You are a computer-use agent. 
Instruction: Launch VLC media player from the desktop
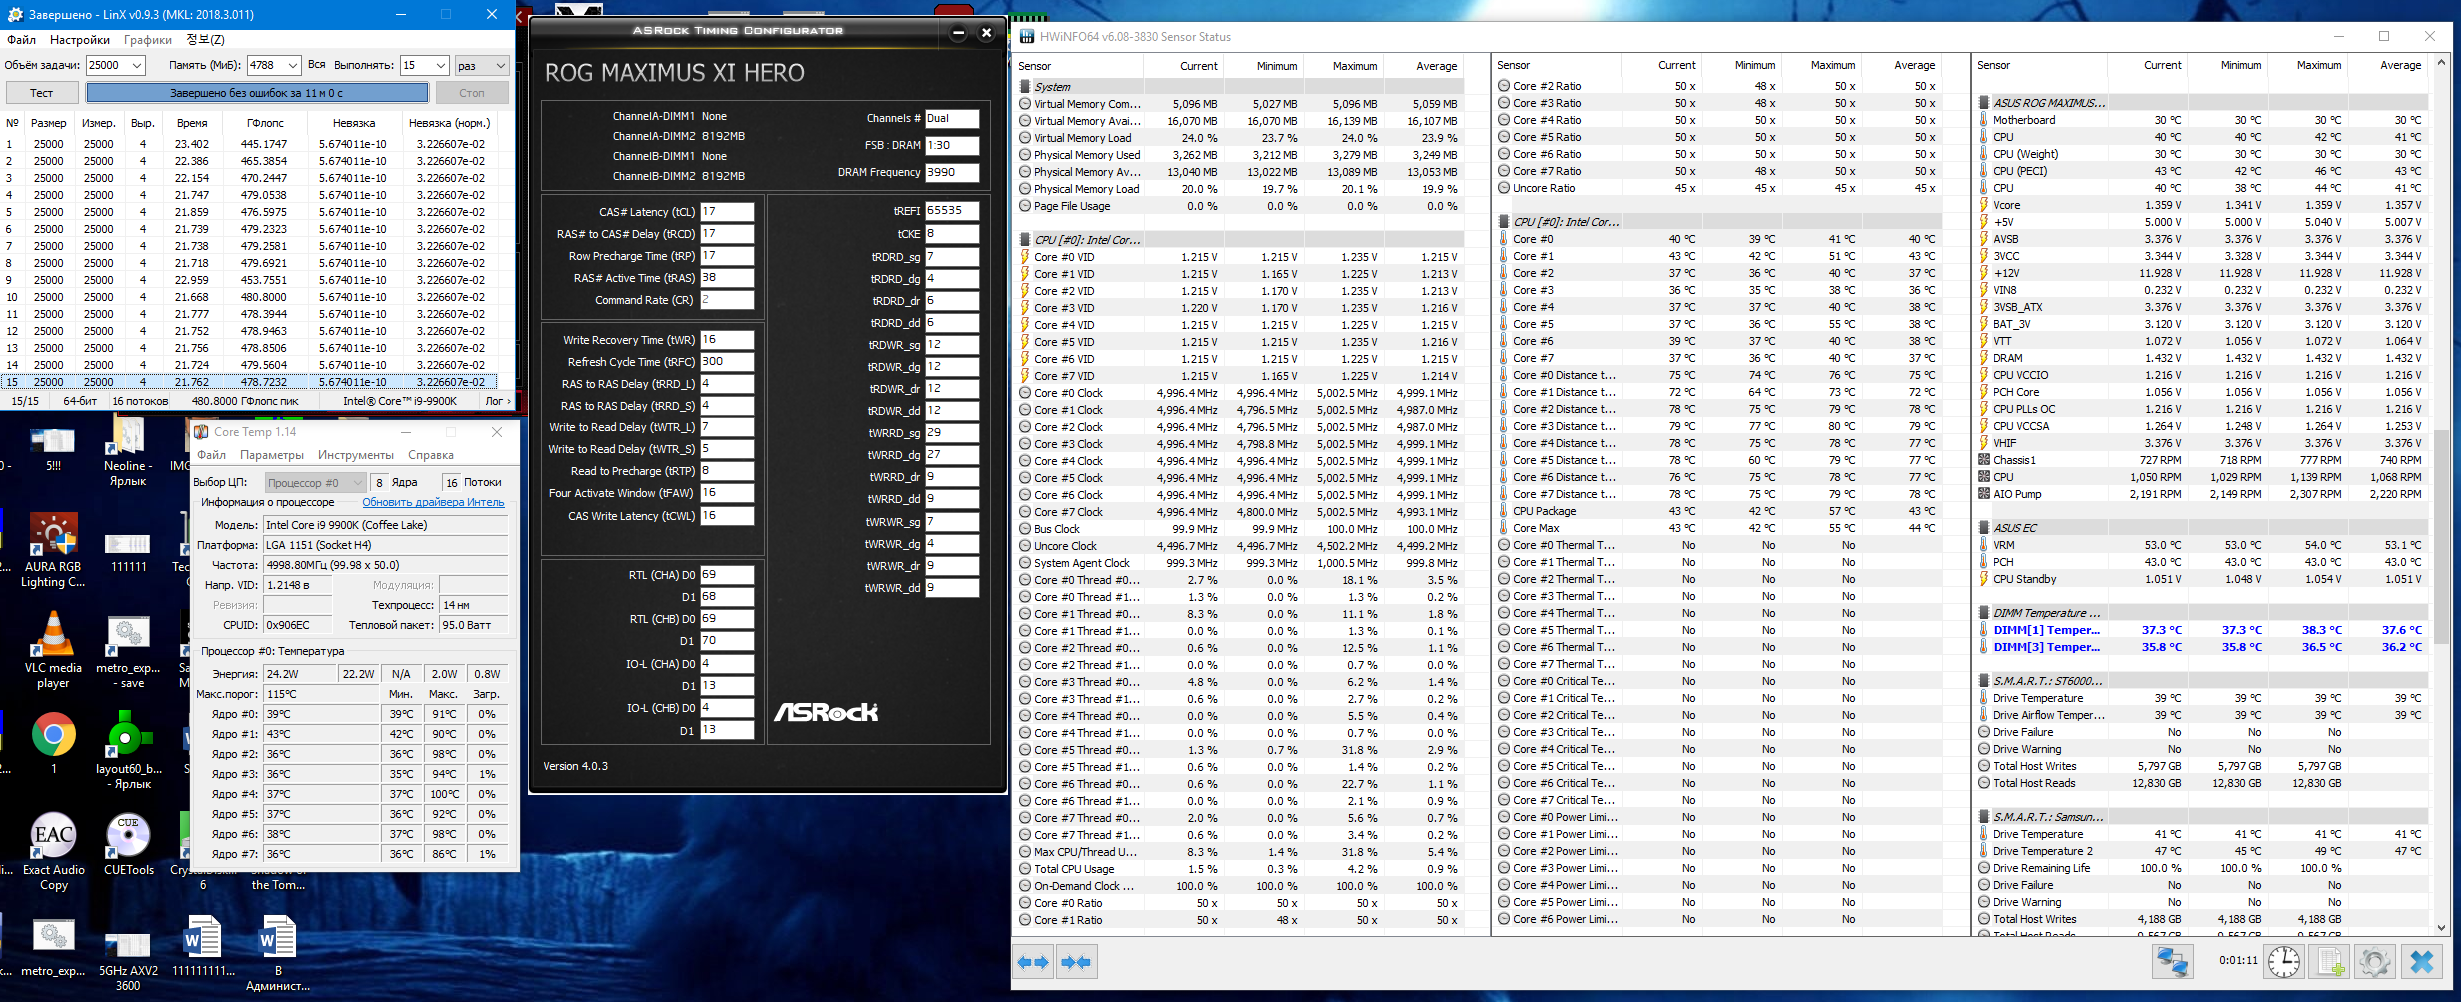53,650
